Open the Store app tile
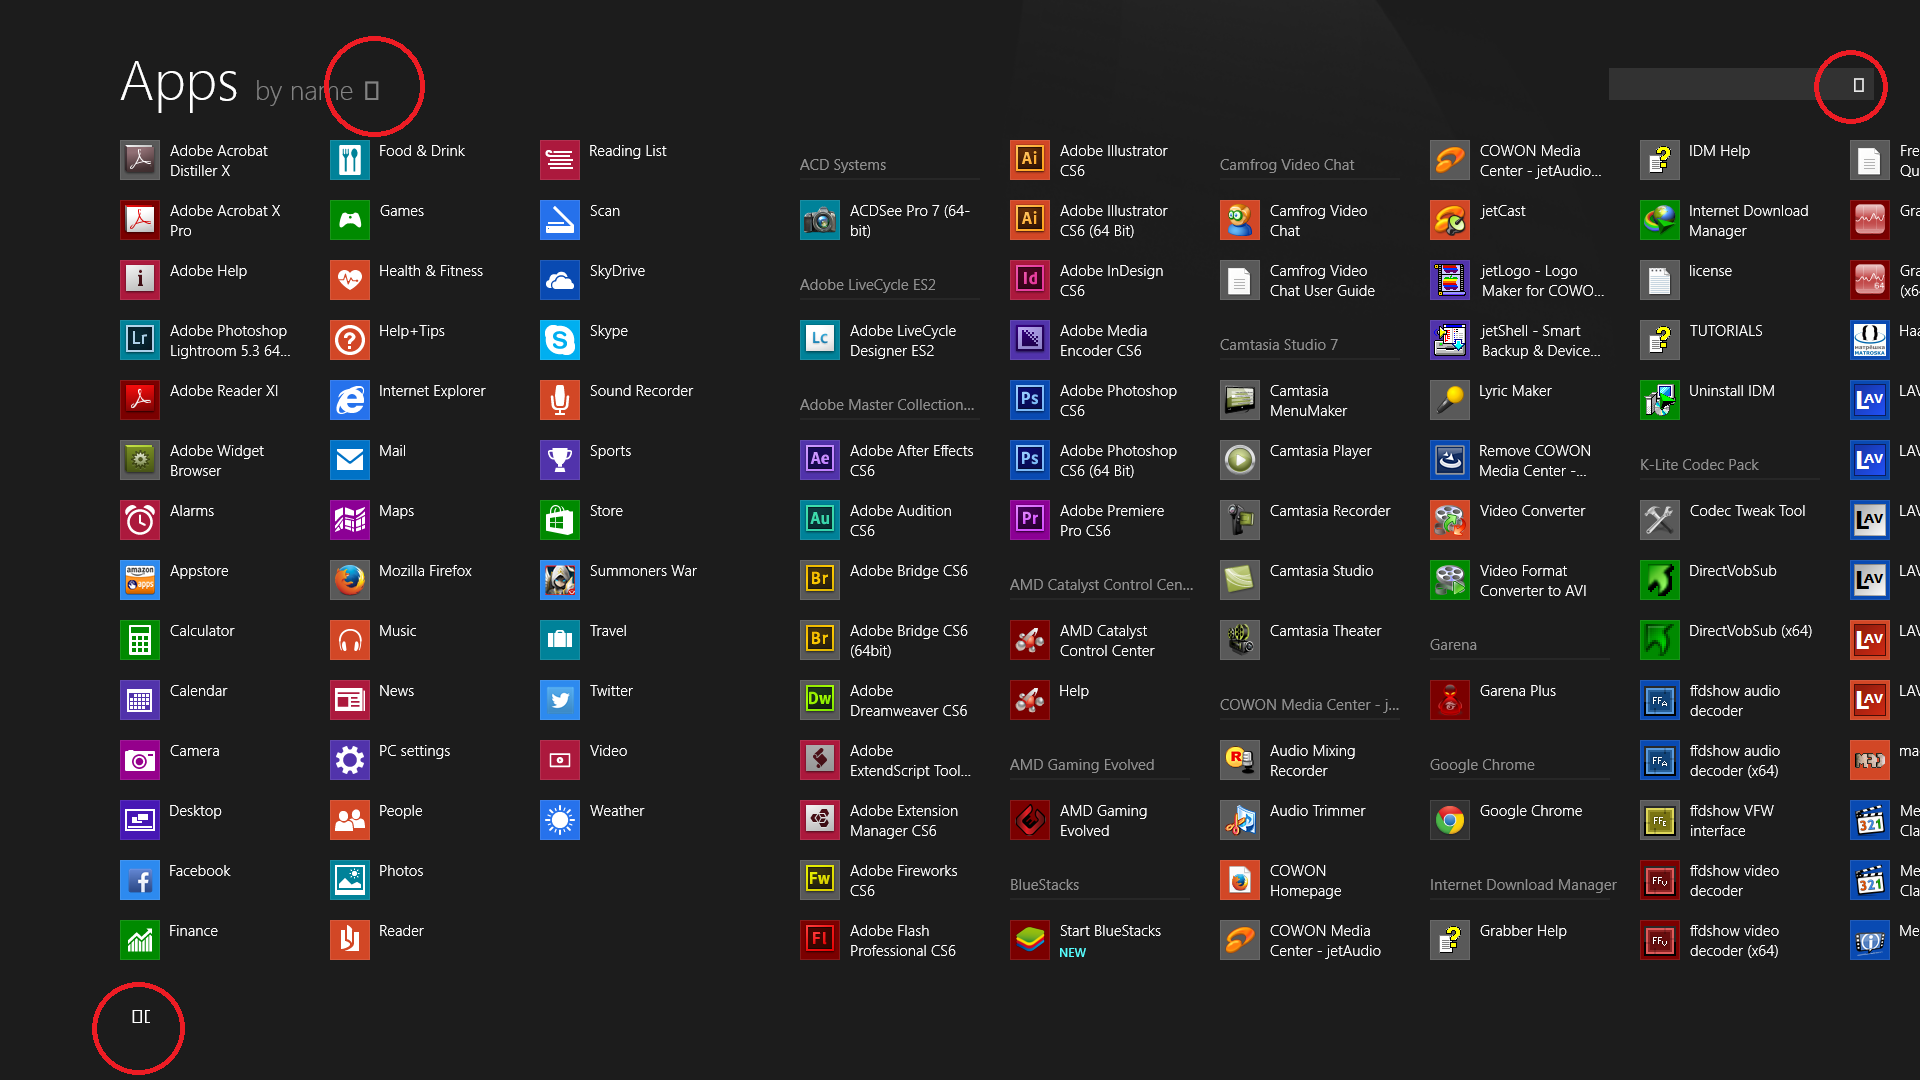Screen dimensions: 1920x1080 tap(559, 520)
